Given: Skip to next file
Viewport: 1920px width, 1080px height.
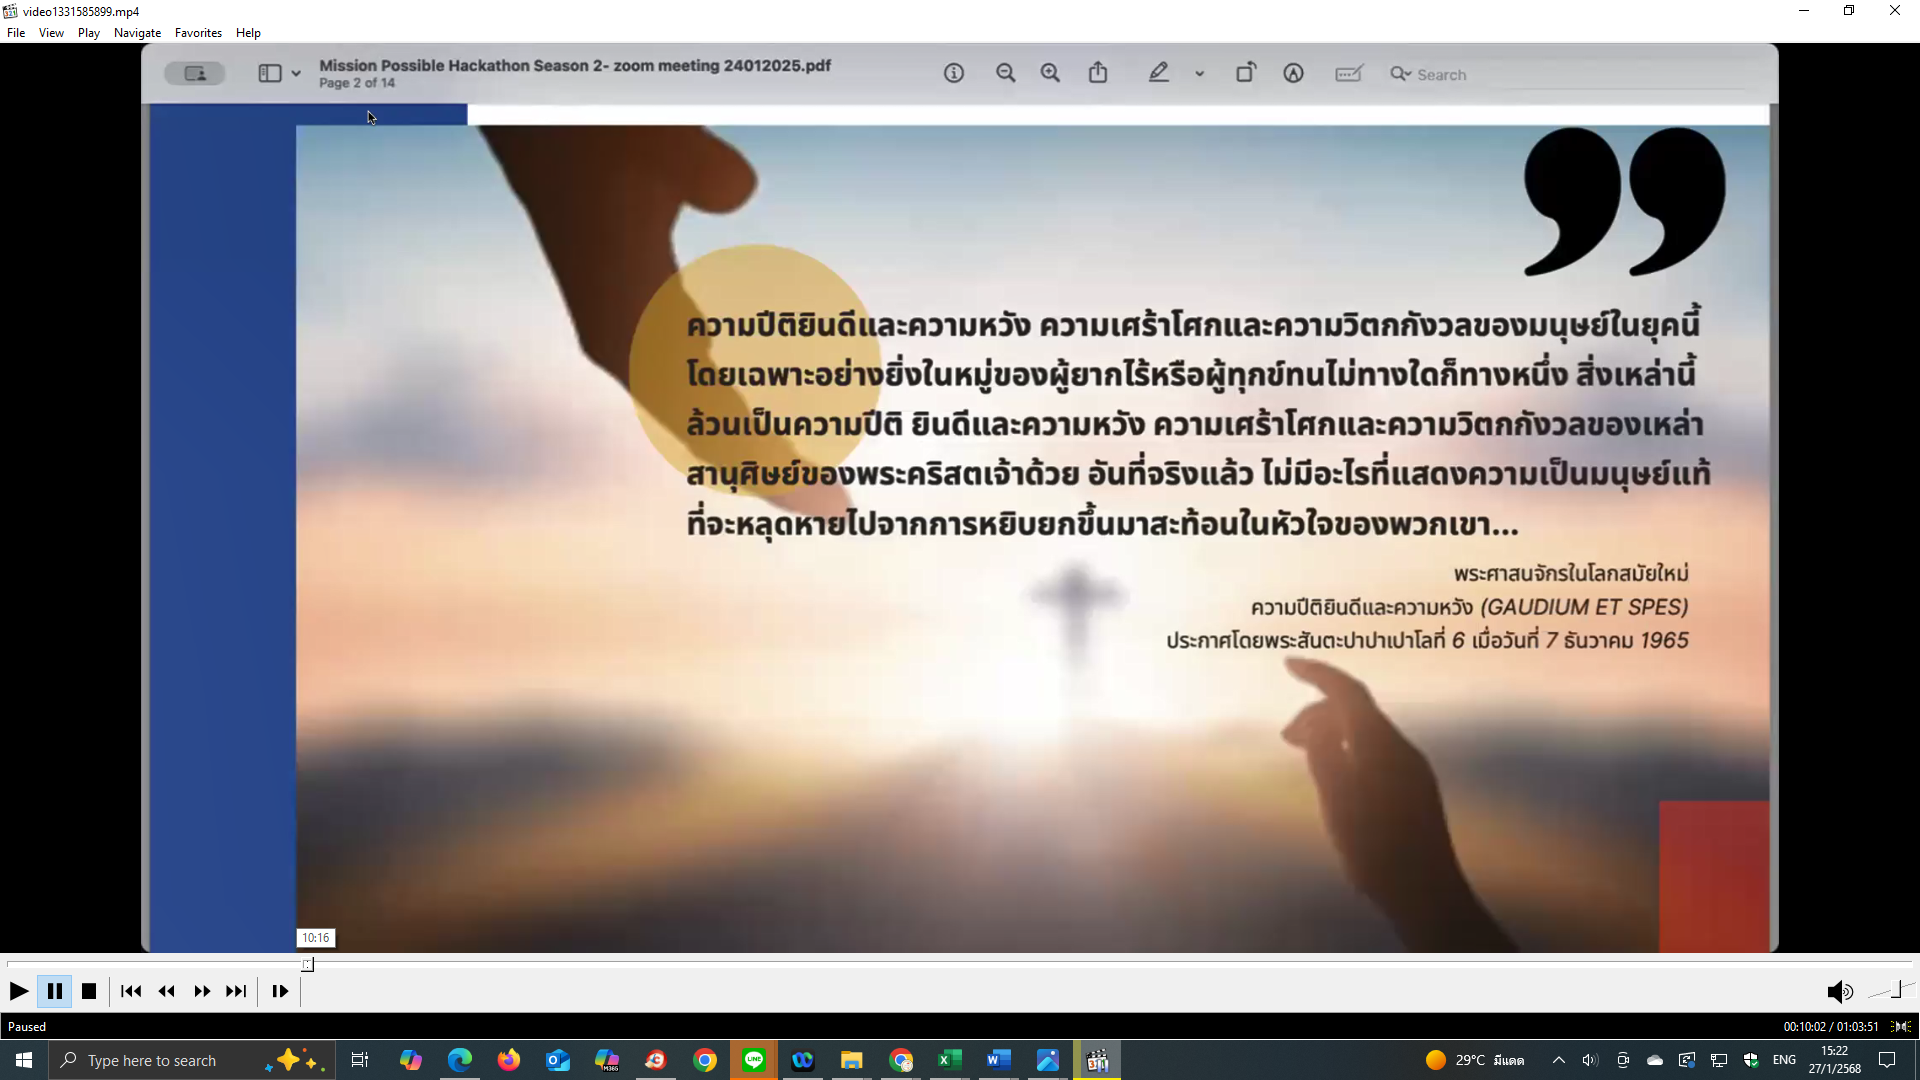Looking at the screenshot, I should [236, 991].
